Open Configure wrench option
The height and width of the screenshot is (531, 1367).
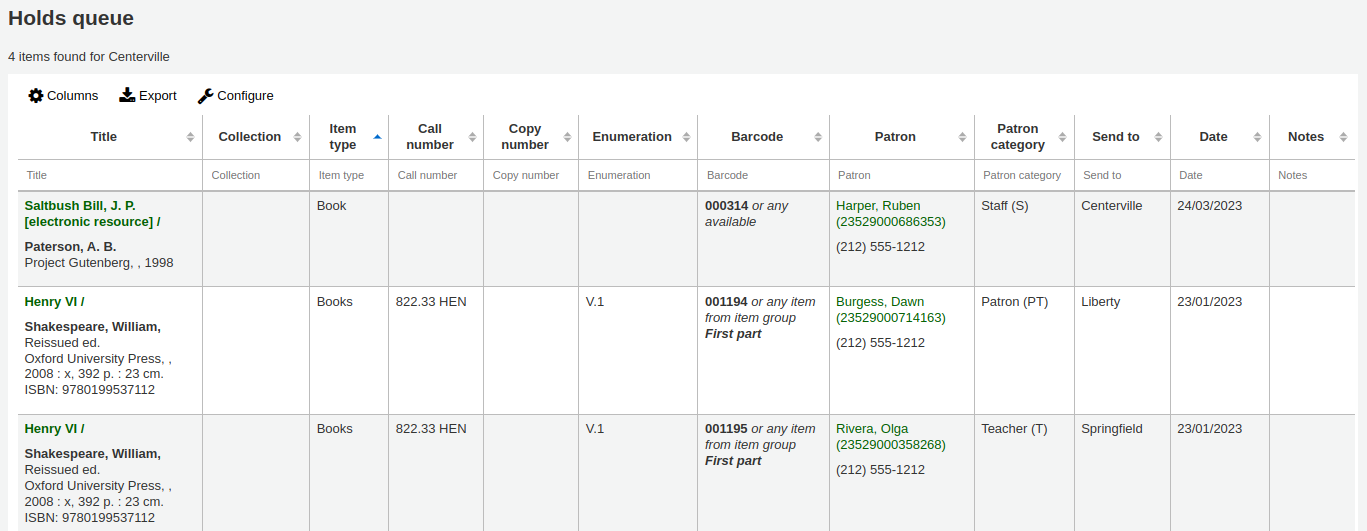(205, 96)
